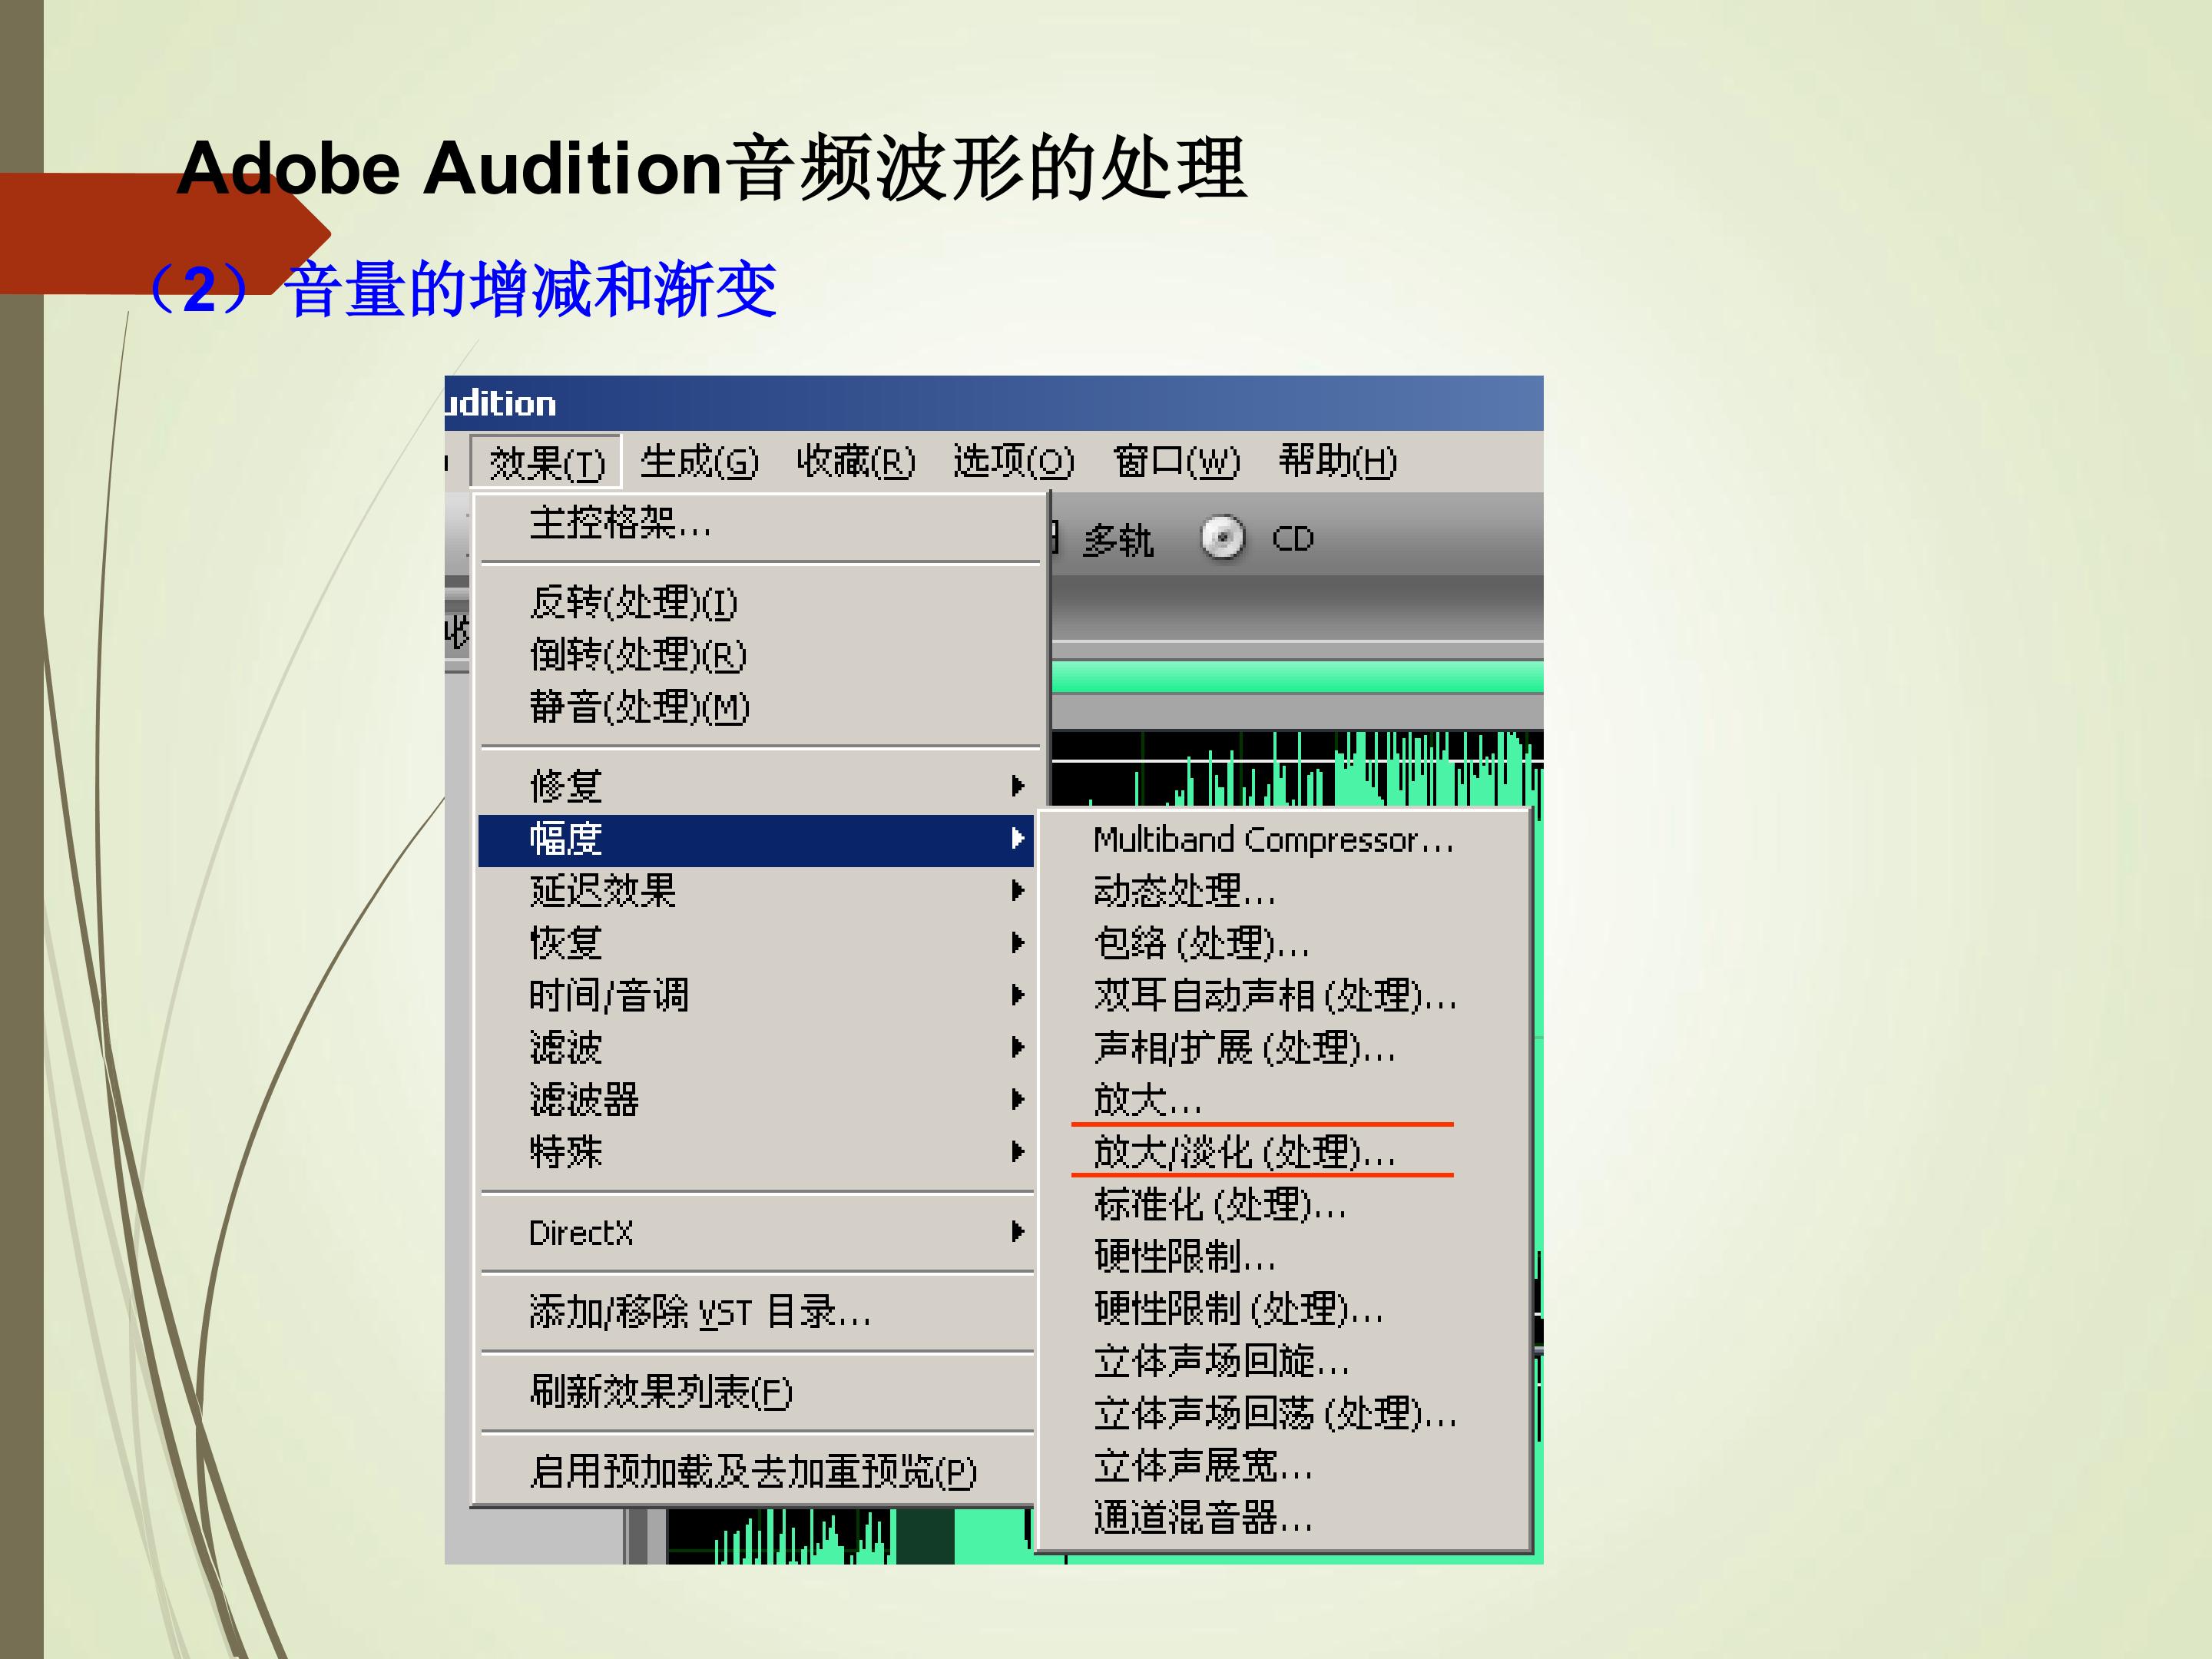Expand the DirectX submenu arrow
The width and height of the screenshot is (2212, 1659).
coord(1017,1231)
